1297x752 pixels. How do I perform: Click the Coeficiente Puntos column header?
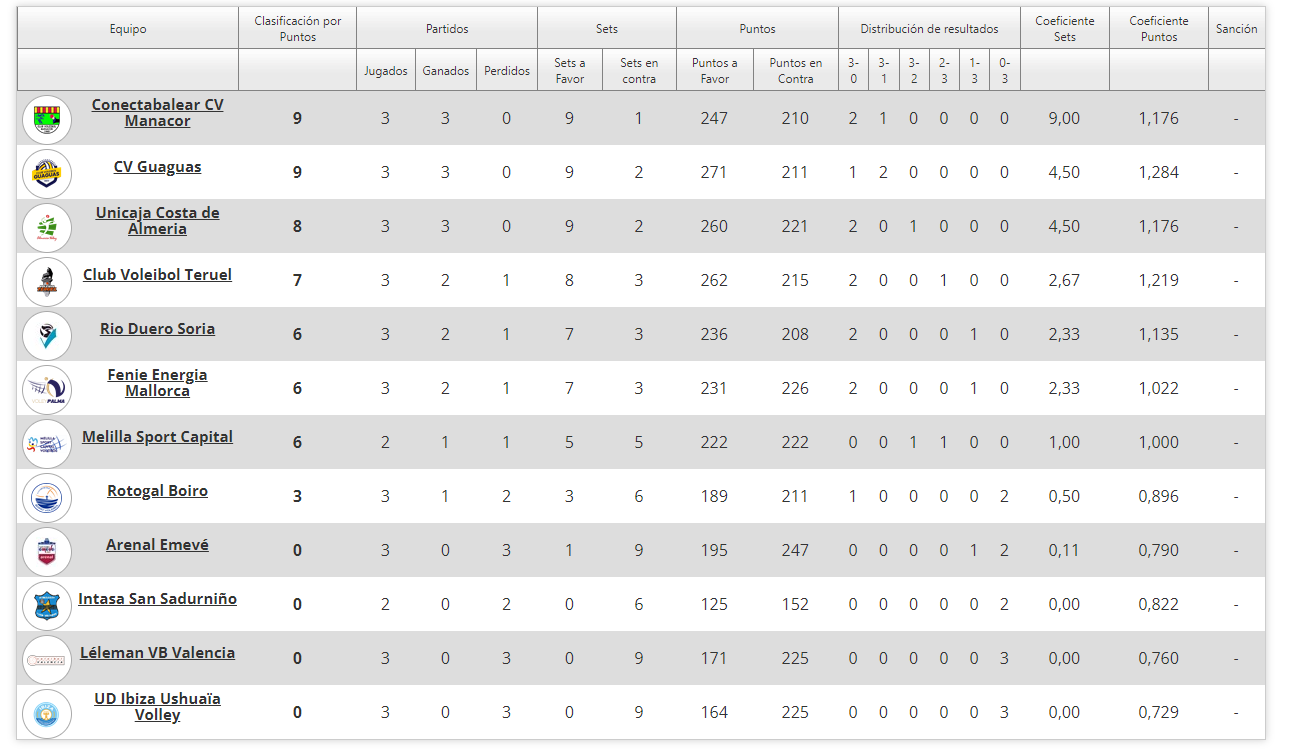[x=1159, y=29]
